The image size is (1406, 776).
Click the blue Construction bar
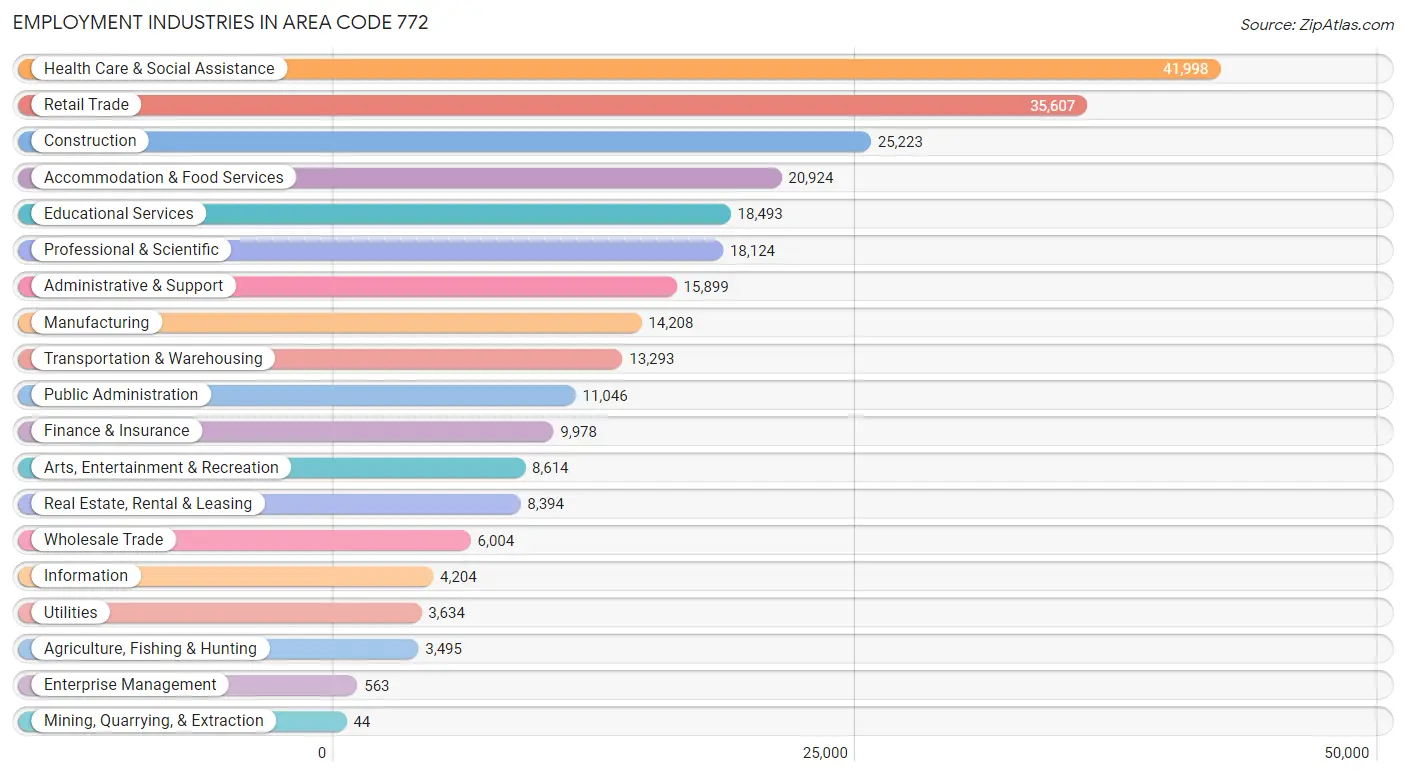[444, 141]
